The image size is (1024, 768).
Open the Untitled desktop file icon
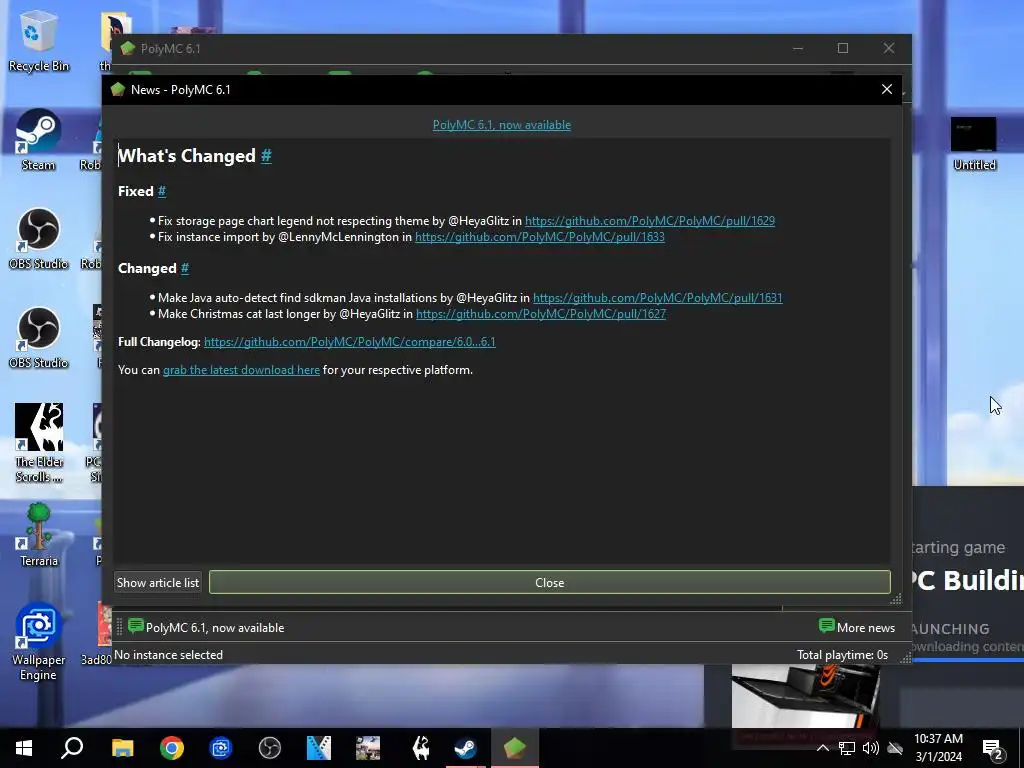pyautogui.click(x=974, y=144)
